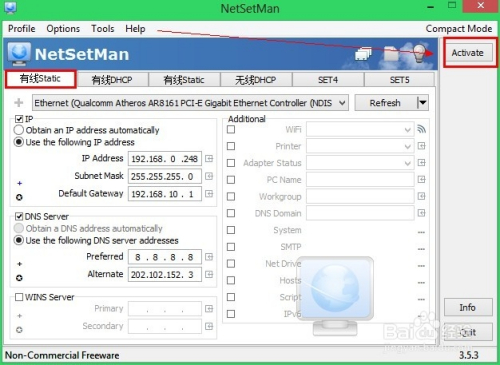Click the icon right of PC Name field
The image size is (500, 365).
click(x=421, y=180)
